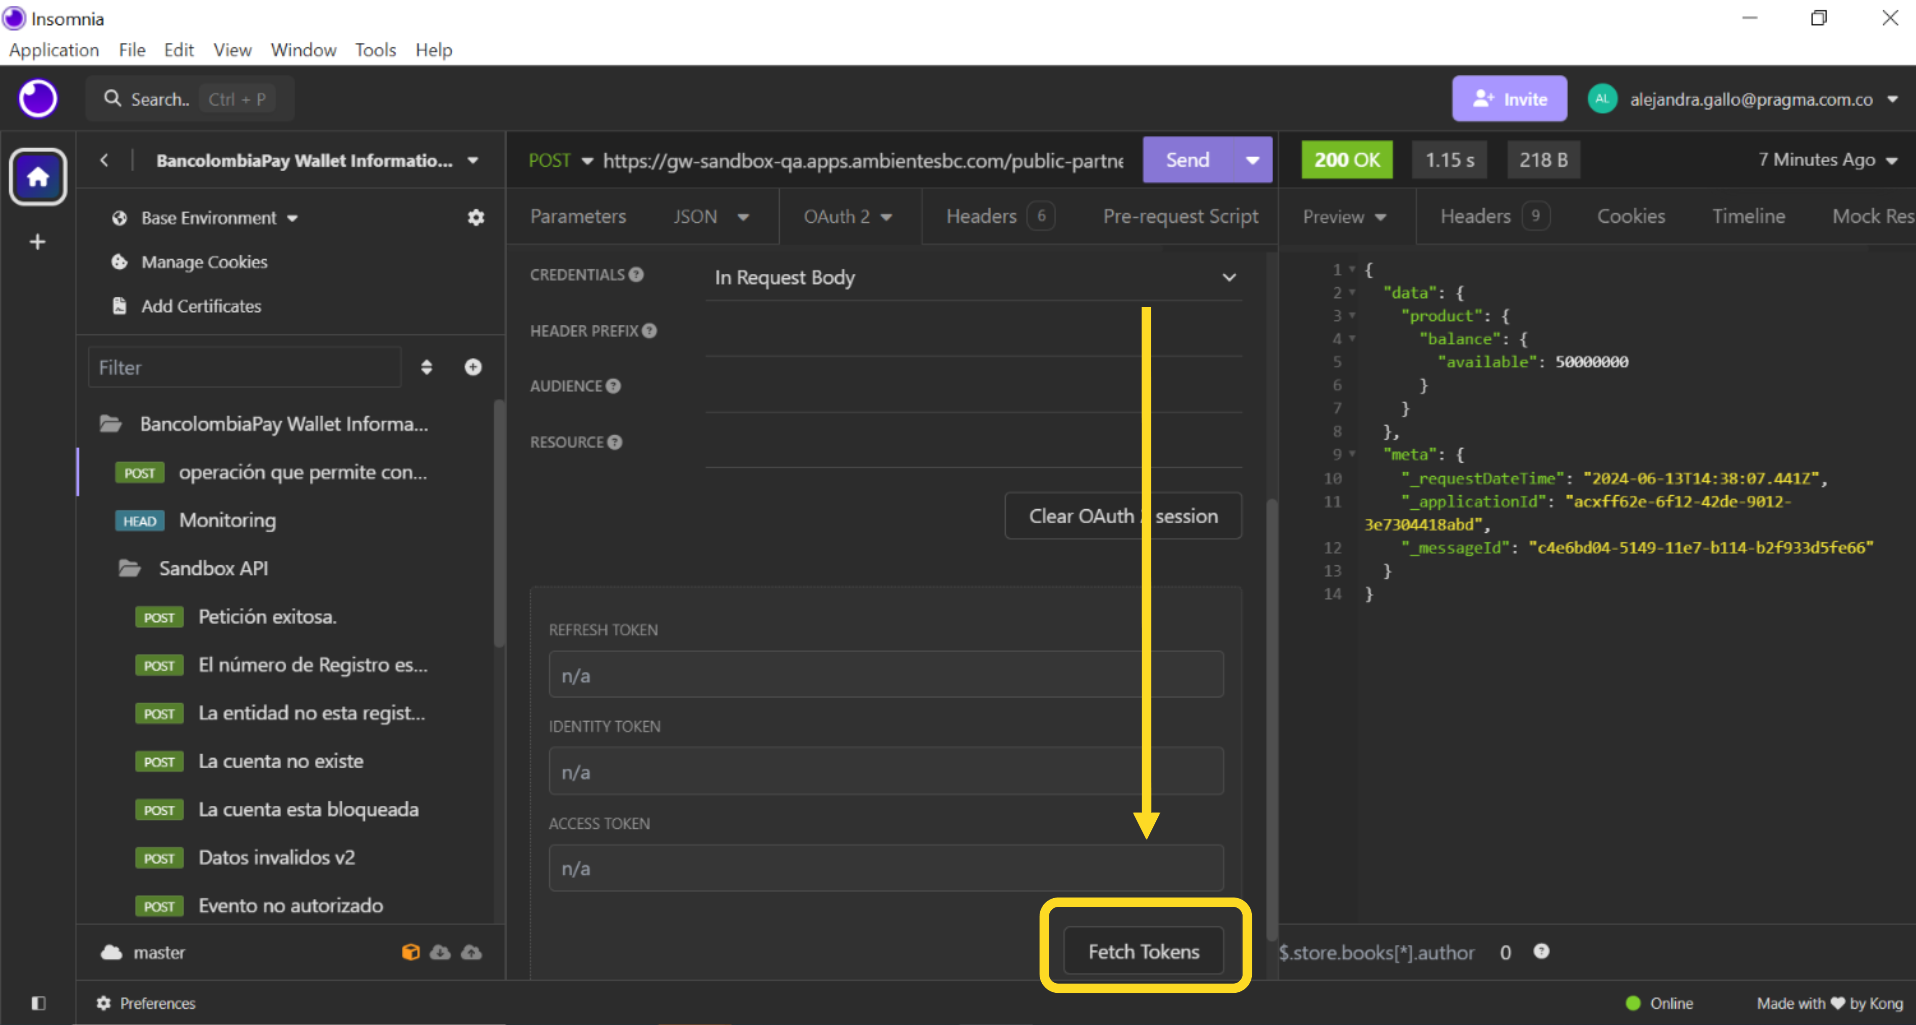Click the plus icon below Home
Screen dimensions: 1916x1025
(38, 242)
